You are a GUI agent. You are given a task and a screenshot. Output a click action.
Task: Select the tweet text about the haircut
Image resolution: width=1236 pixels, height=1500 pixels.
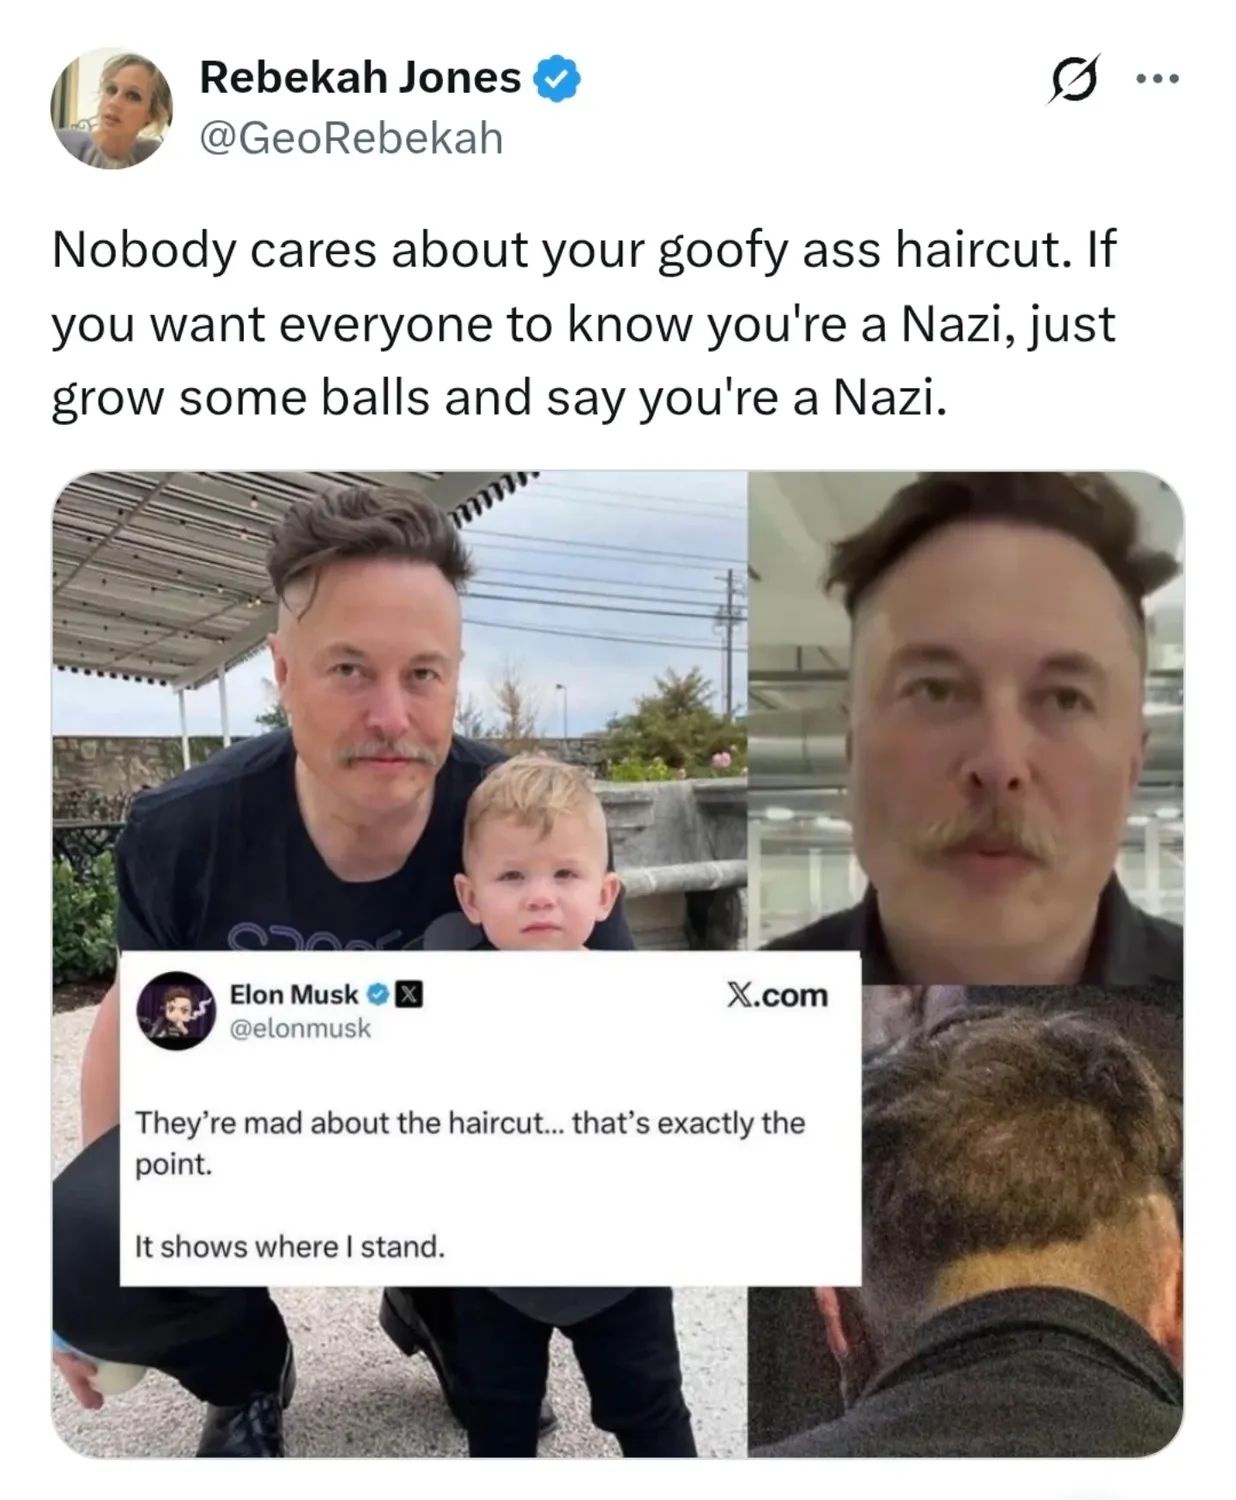(x=583, y=324)
